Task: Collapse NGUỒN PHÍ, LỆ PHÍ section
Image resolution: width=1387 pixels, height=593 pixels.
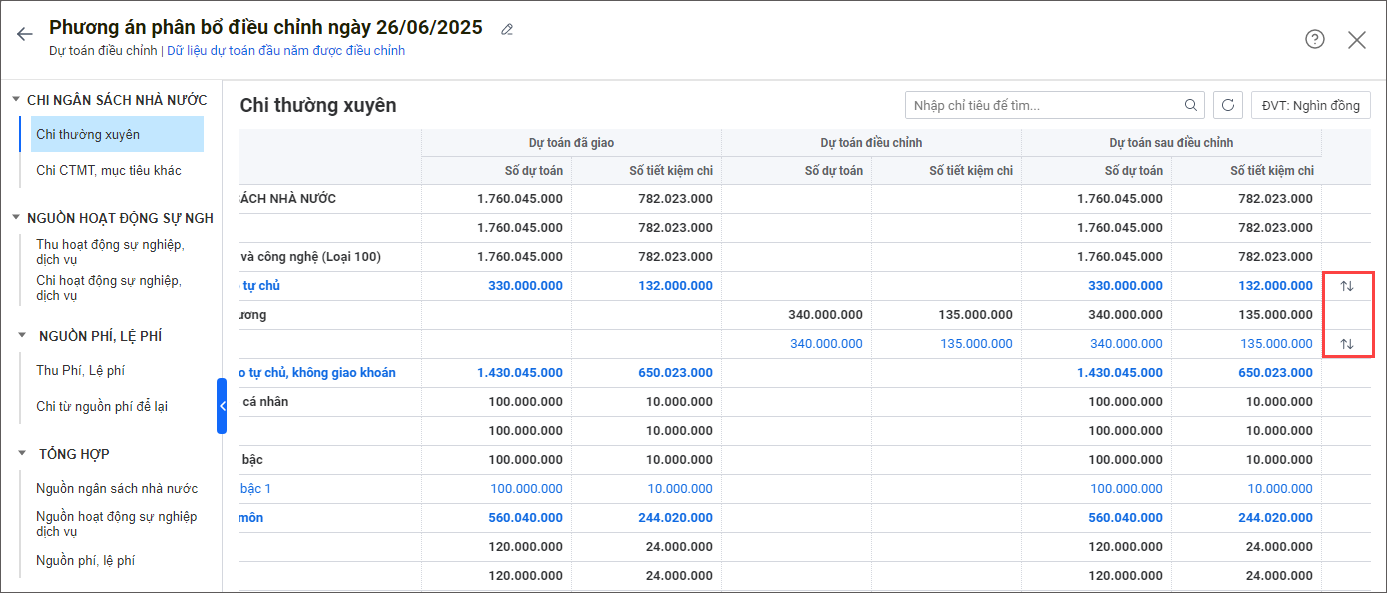Action: (22, 336)
